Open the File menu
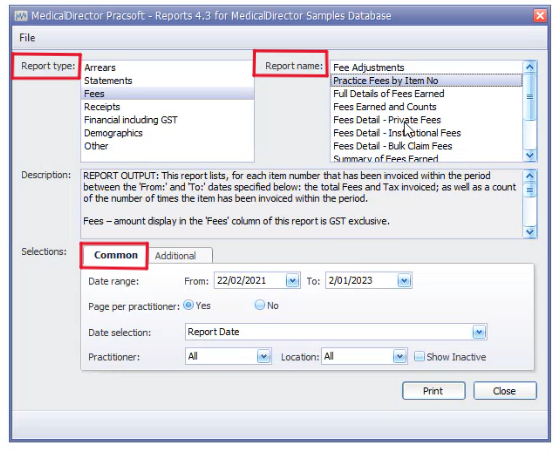The image size is (556, 458). coord(27,38)
